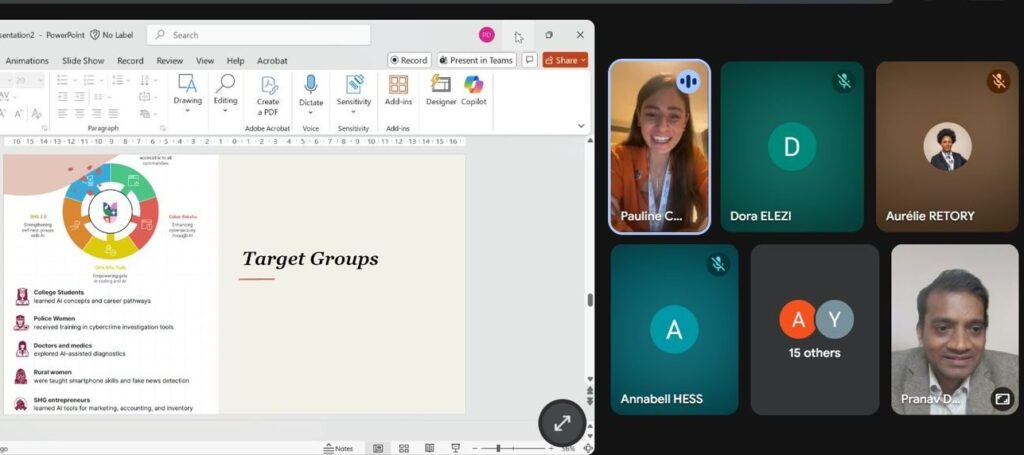Expand the Sensitivity dropdown arrow
The image size is (1024, 455).
(354, 112)
